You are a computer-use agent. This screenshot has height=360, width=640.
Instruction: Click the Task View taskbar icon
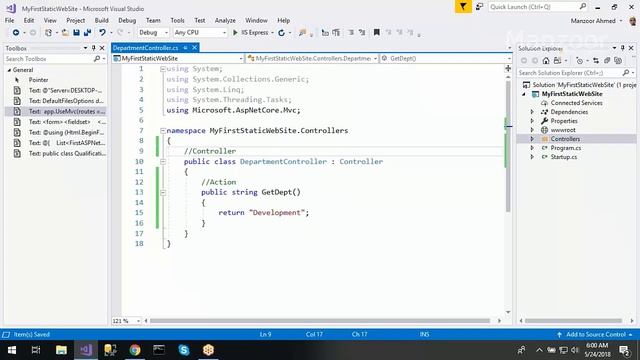click(36, 350)
